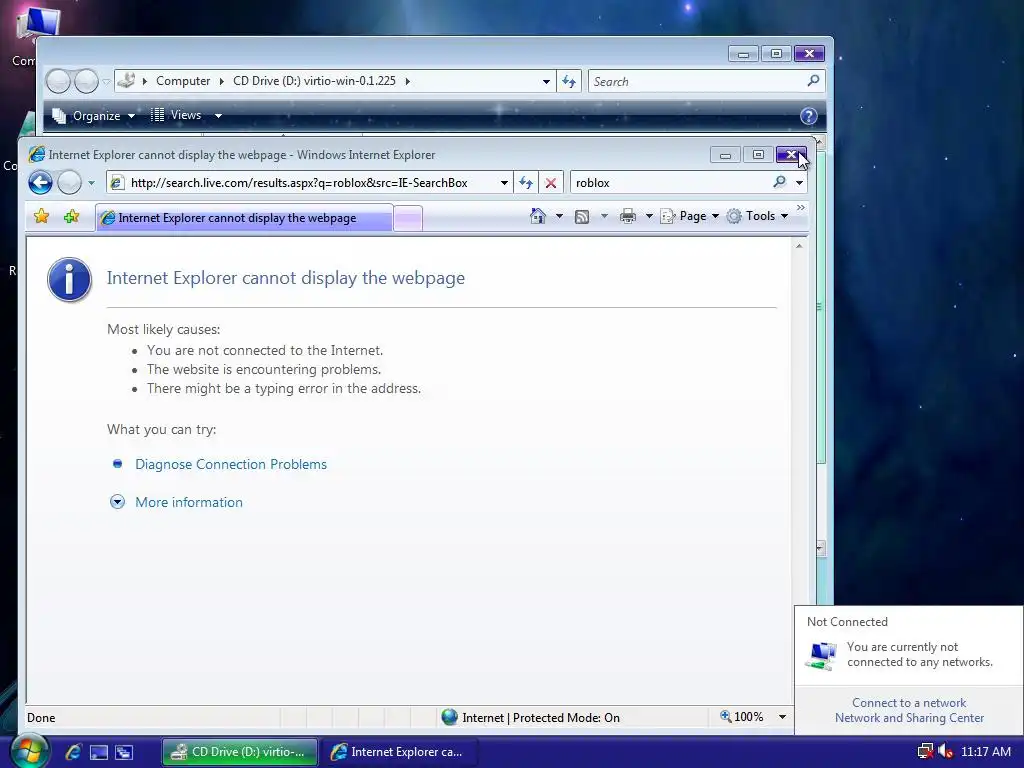Expand Explorer address bar history dropdown
1024x768 pixels.
(546, 82)
